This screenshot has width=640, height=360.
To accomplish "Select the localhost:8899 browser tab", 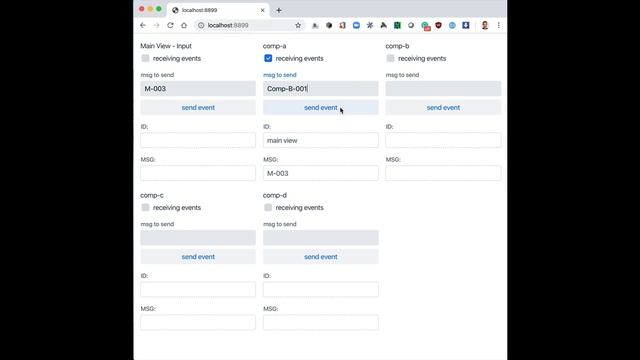I will click(x=219, y=10).
